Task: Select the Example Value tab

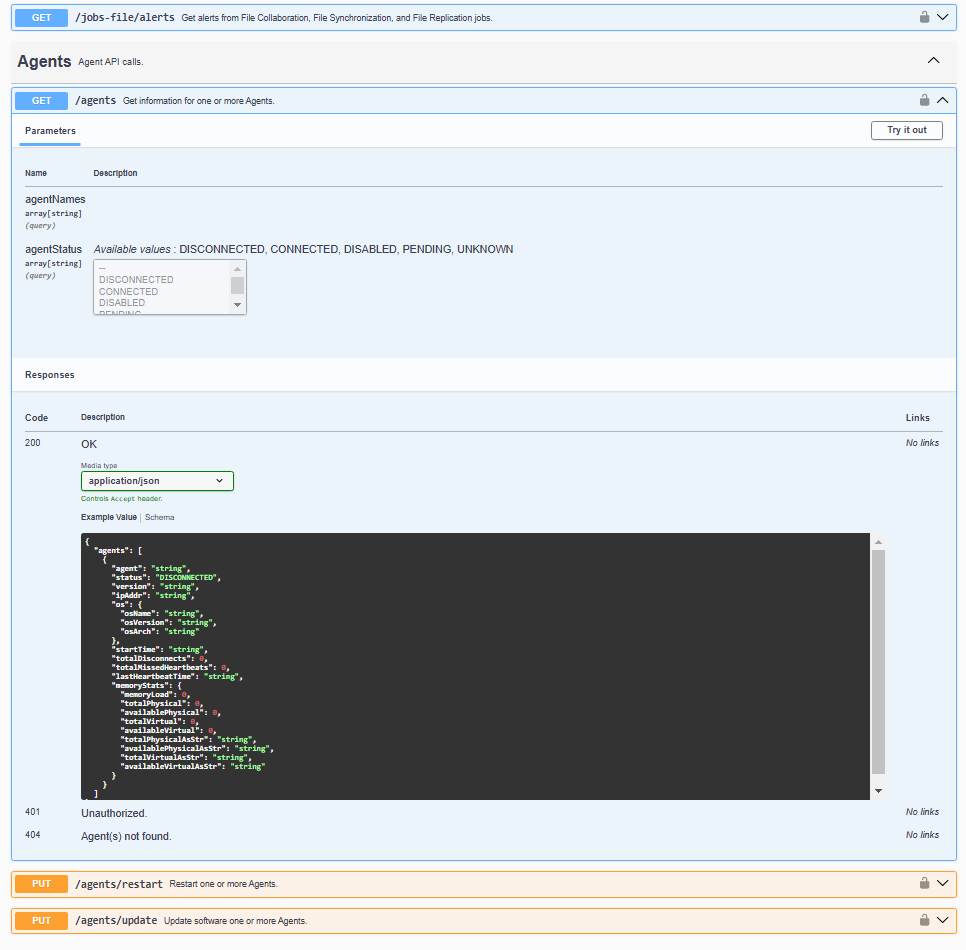Action: pyautogui.click(x=108, y=517)
